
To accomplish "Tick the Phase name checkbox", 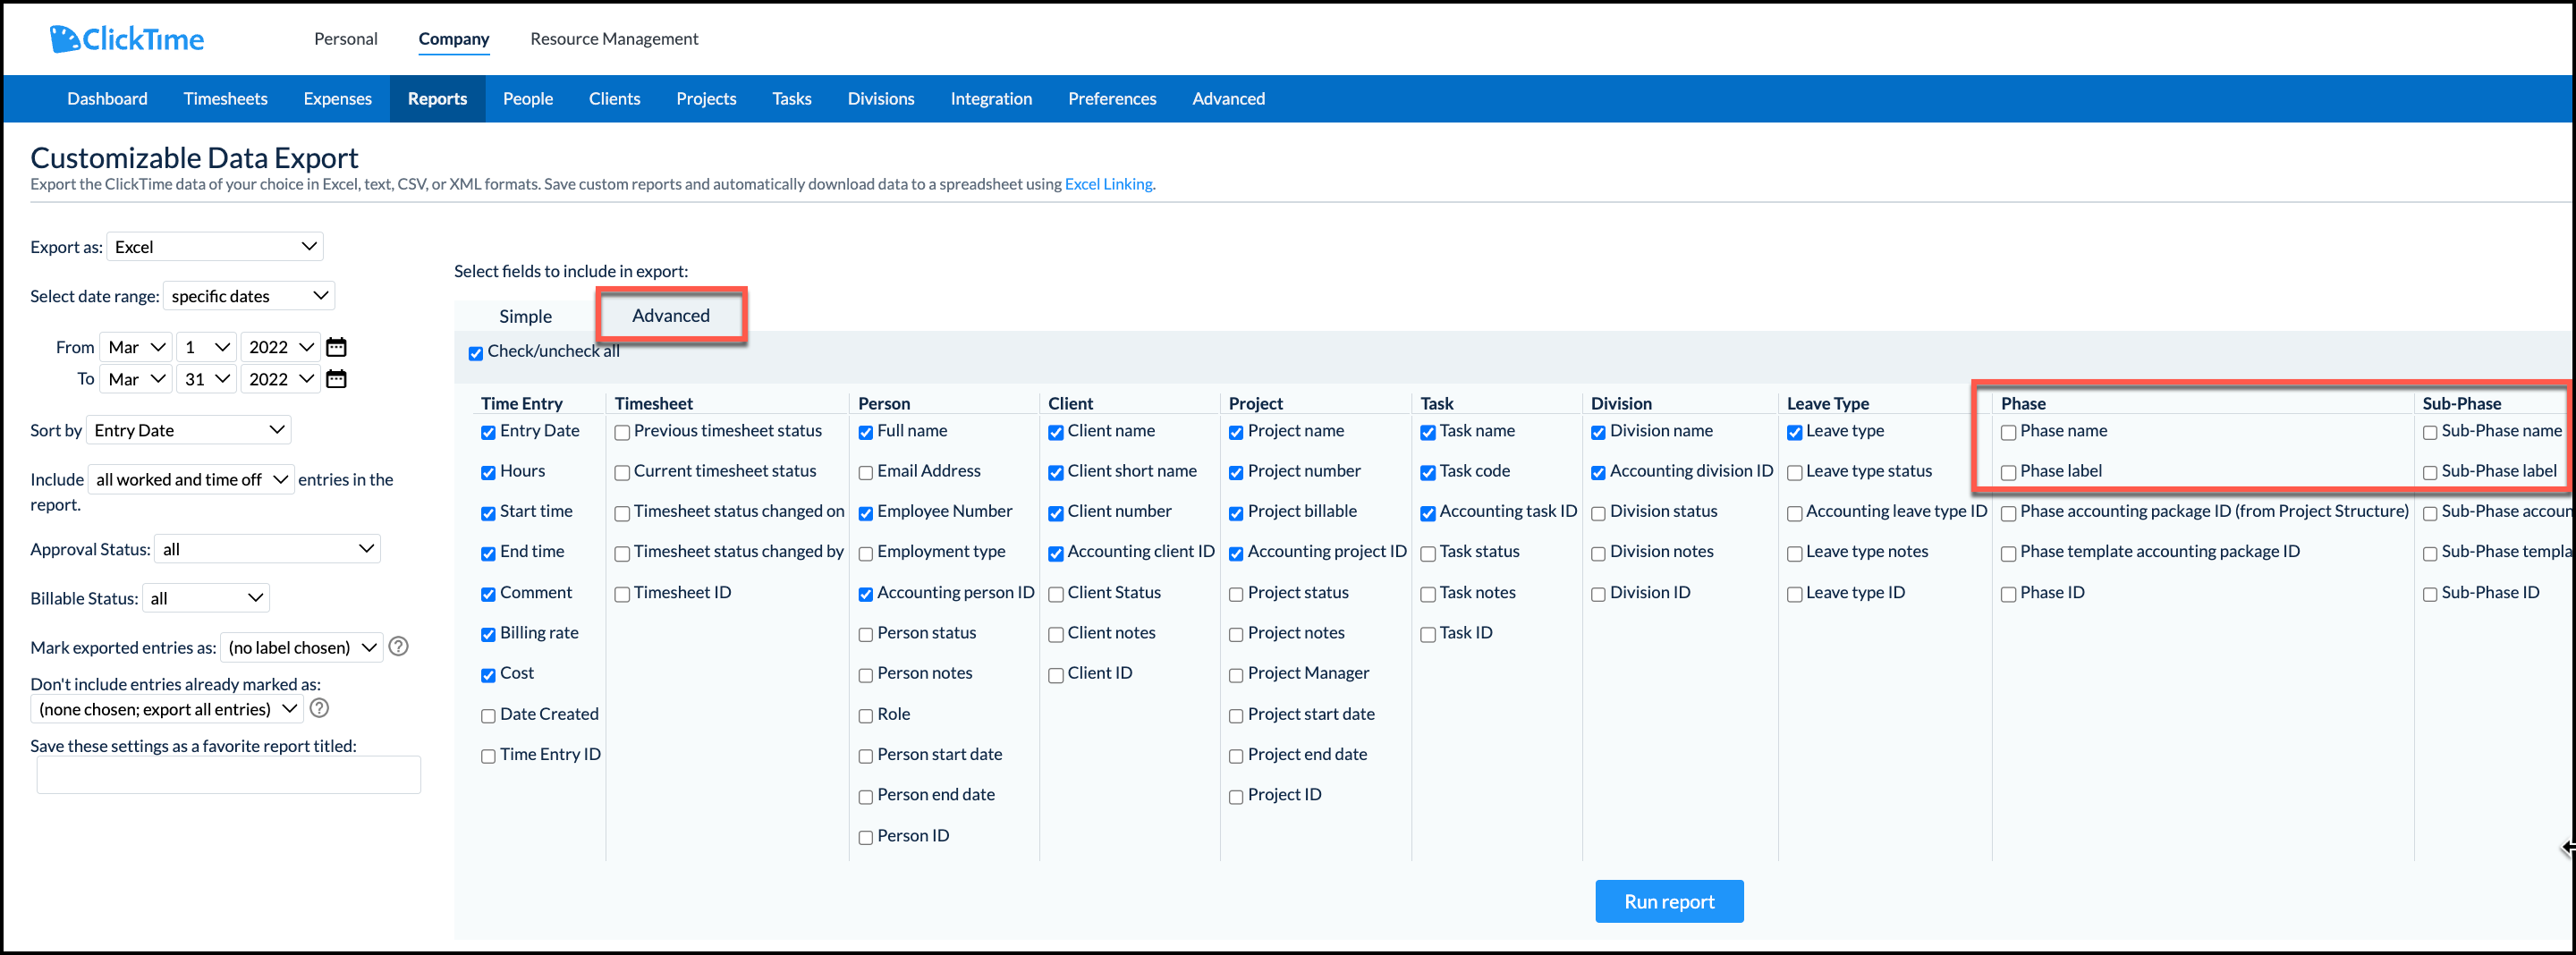I will pyautogui.click(x=2008, y=433).
